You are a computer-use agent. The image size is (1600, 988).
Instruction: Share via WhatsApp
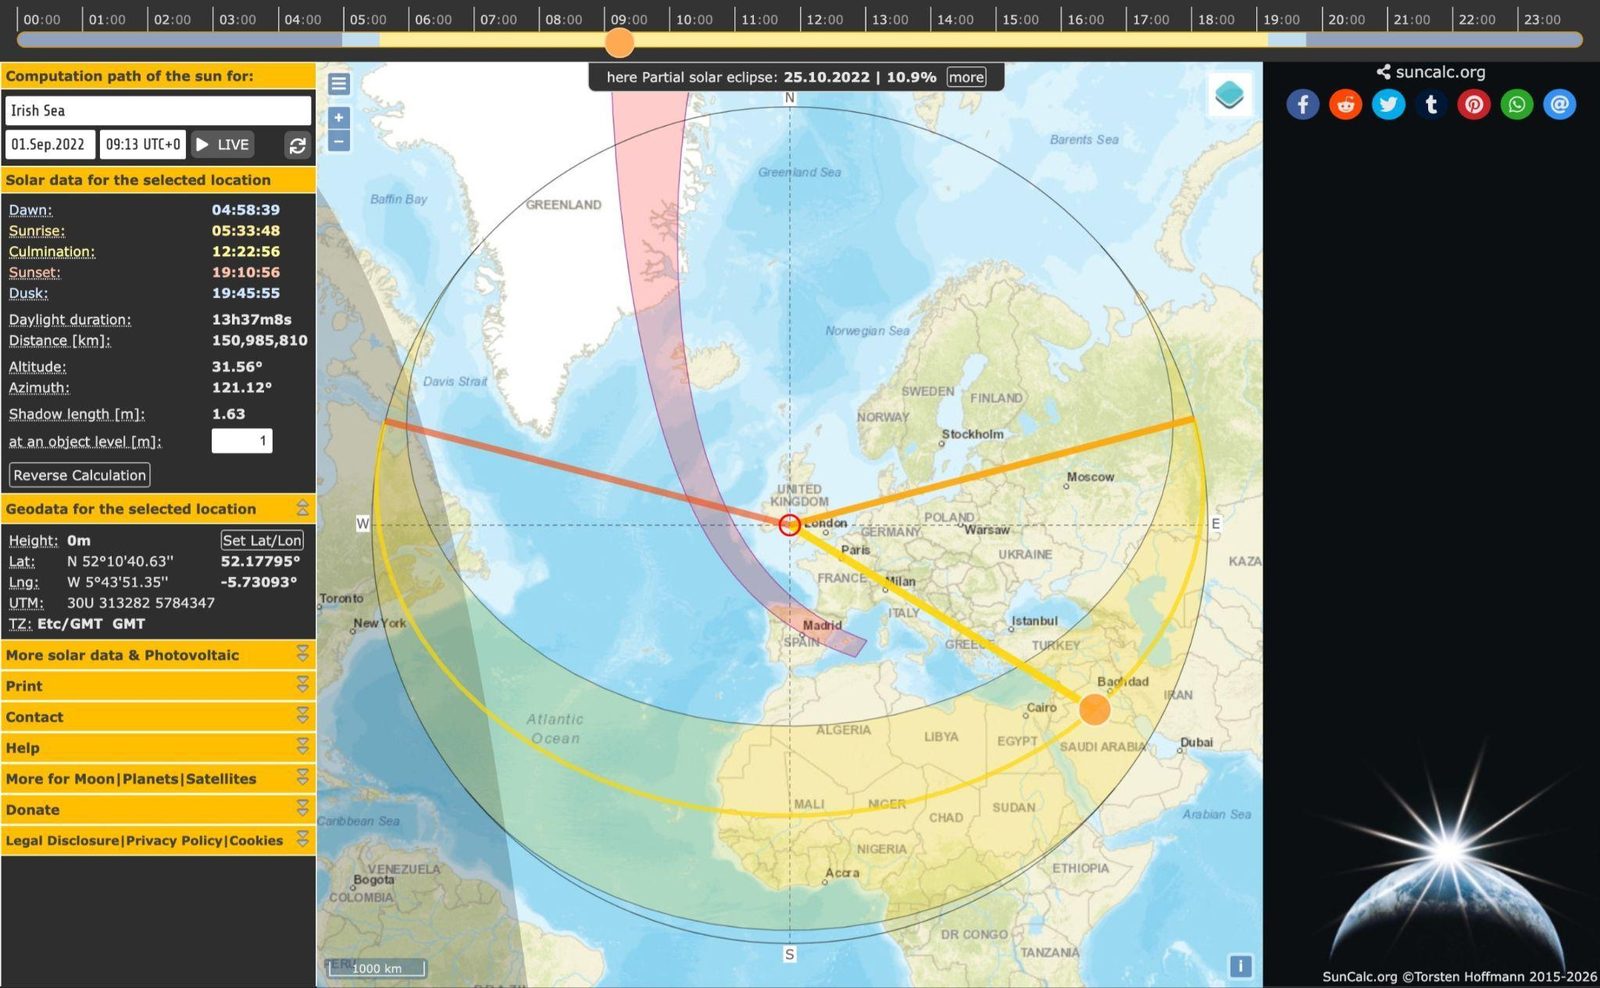pyautogui.click(x=1517, y=104)
